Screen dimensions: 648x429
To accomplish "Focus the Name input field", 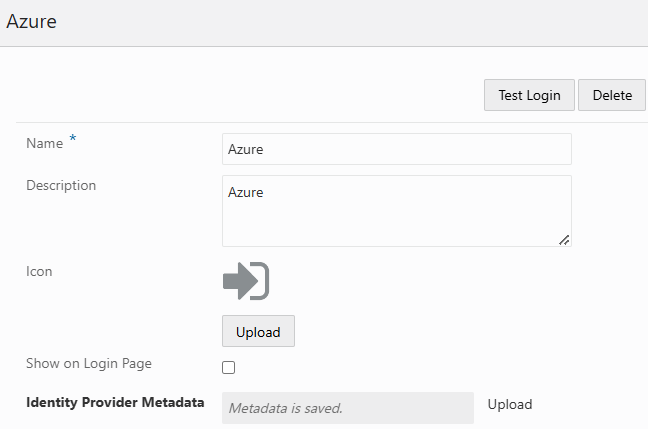I will (397, 149).
